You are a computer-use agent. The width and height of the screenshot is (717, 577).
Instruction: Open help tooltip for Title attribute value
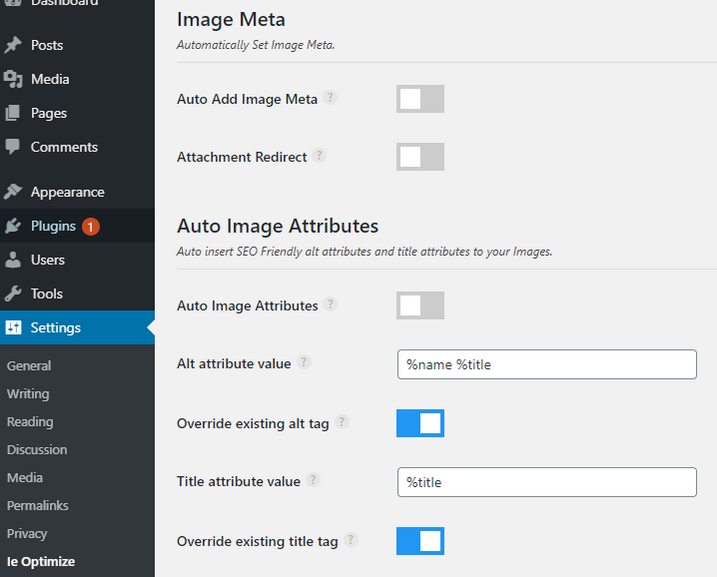click(313, 480)
